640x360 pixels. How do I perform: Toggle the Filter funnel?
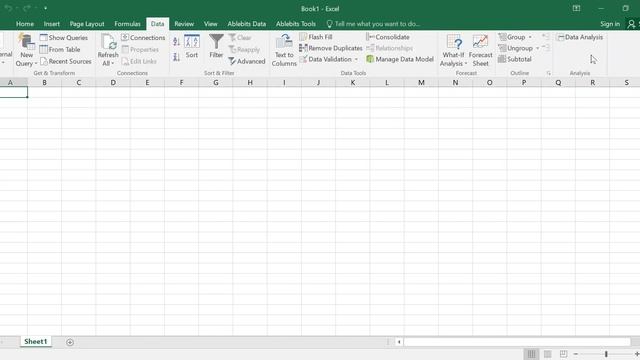[216, 46]
